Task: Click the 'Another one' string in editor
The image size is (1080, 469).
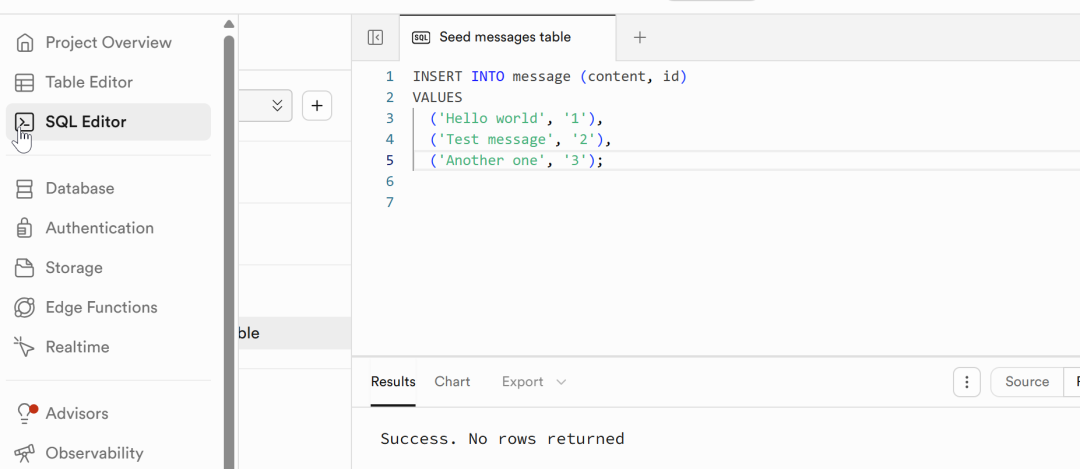Action: coord(492,161)
